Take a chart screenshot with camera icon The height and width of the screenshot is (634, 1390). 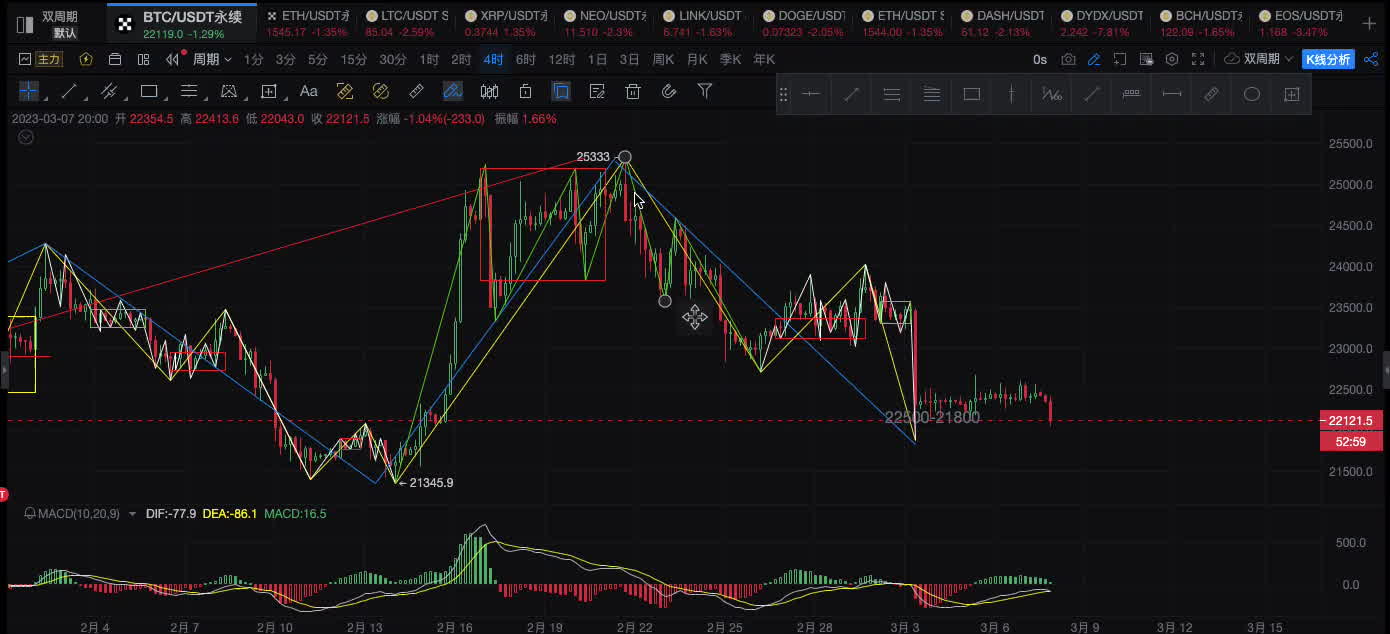[x=1069, y=60]
